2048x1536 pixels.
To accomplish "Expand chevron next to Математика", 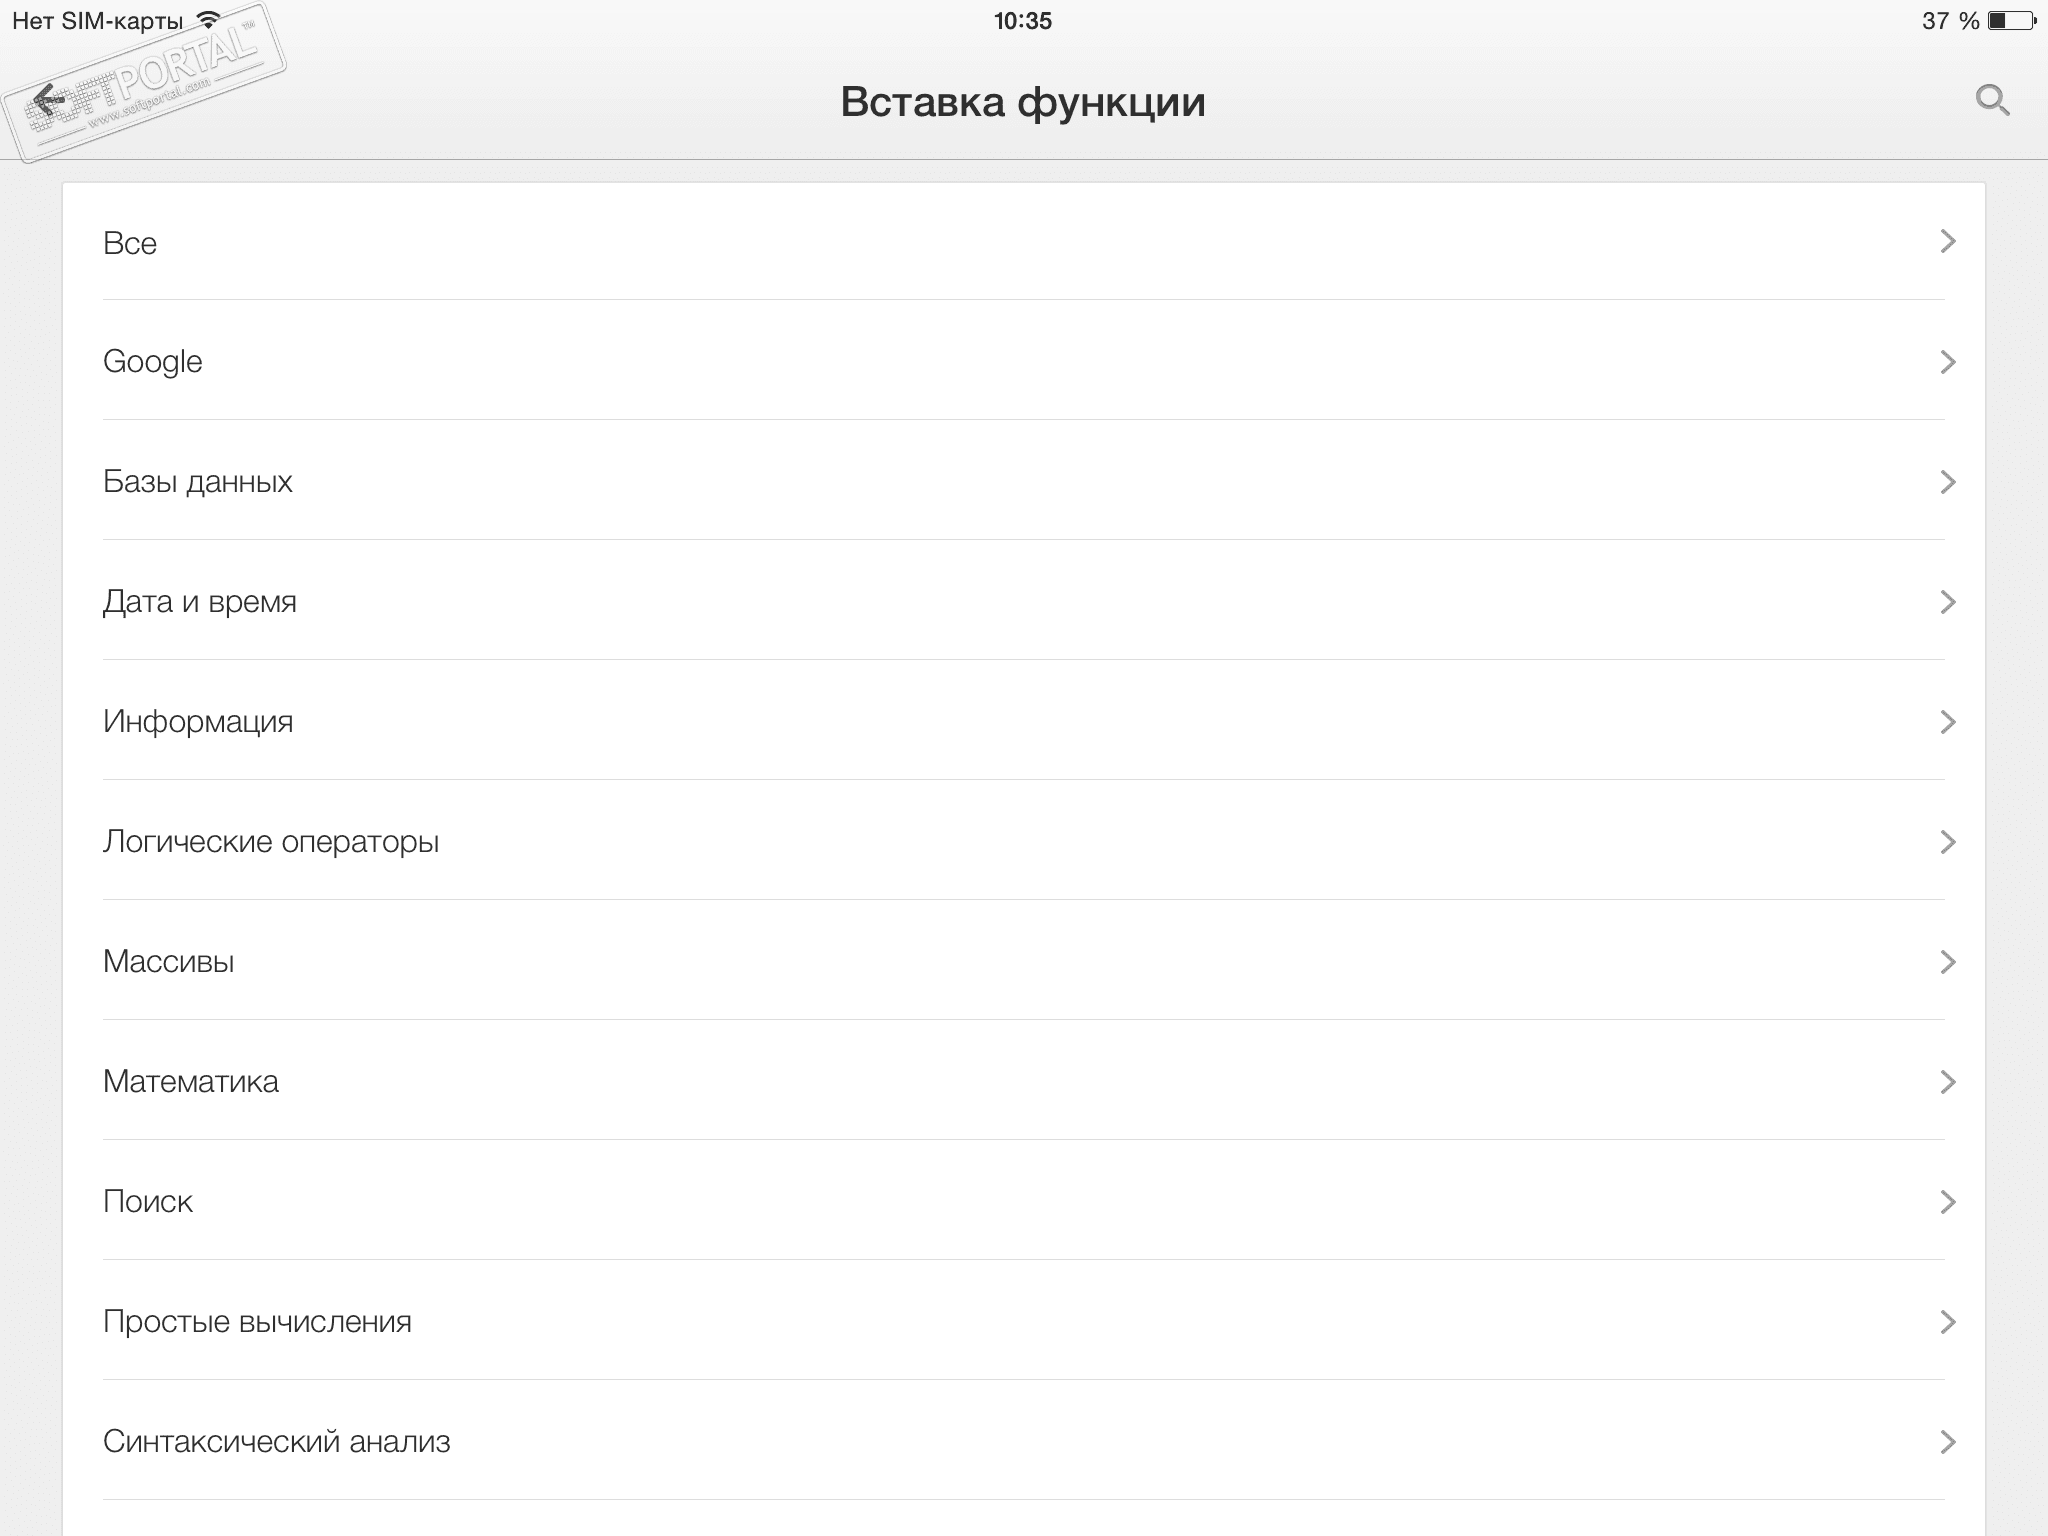I will 1947,1082.
